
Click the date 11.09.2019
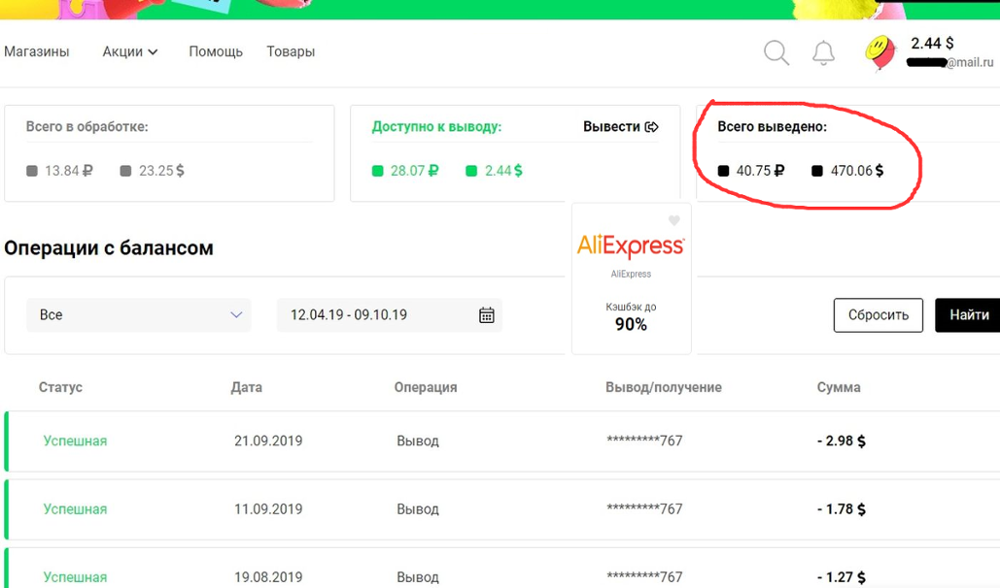click(x=268, y=510)
